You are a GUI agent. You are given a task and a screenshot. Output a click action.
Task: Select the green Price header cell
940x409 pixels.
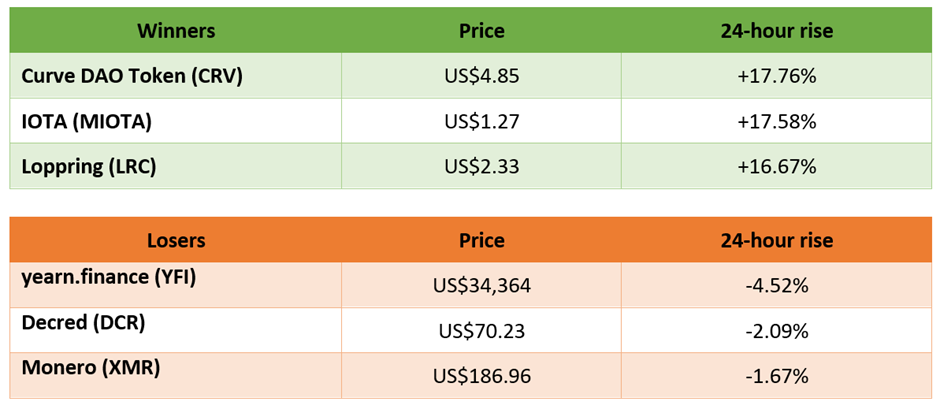coord(481,31)
